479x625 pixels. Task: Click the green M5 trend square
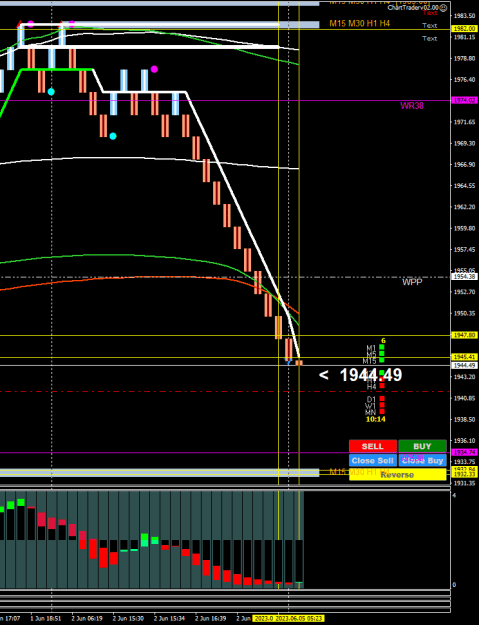(382, 354)
